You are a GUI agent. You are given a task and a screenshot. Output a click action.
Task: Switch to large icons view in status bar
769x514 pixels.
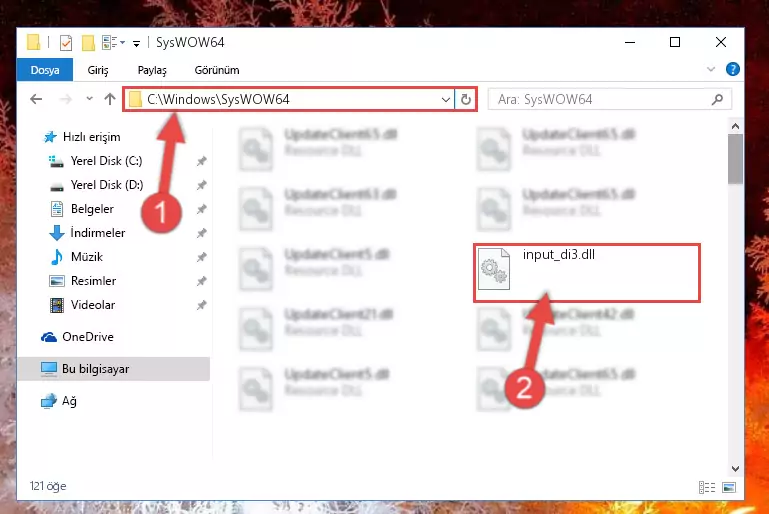(729, 487)
